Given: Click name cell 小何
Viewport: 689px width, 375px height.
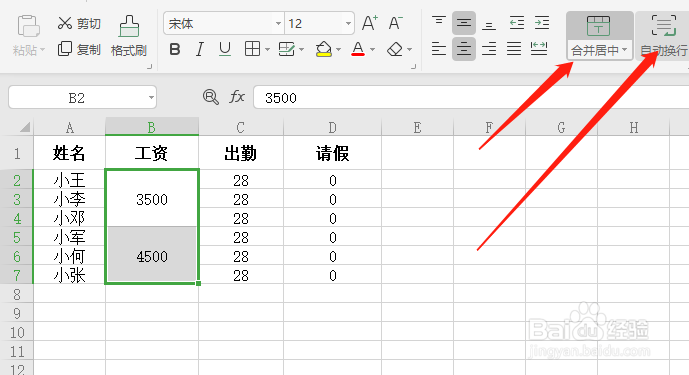Looking at the screenshot, I should tap(69, 255).
